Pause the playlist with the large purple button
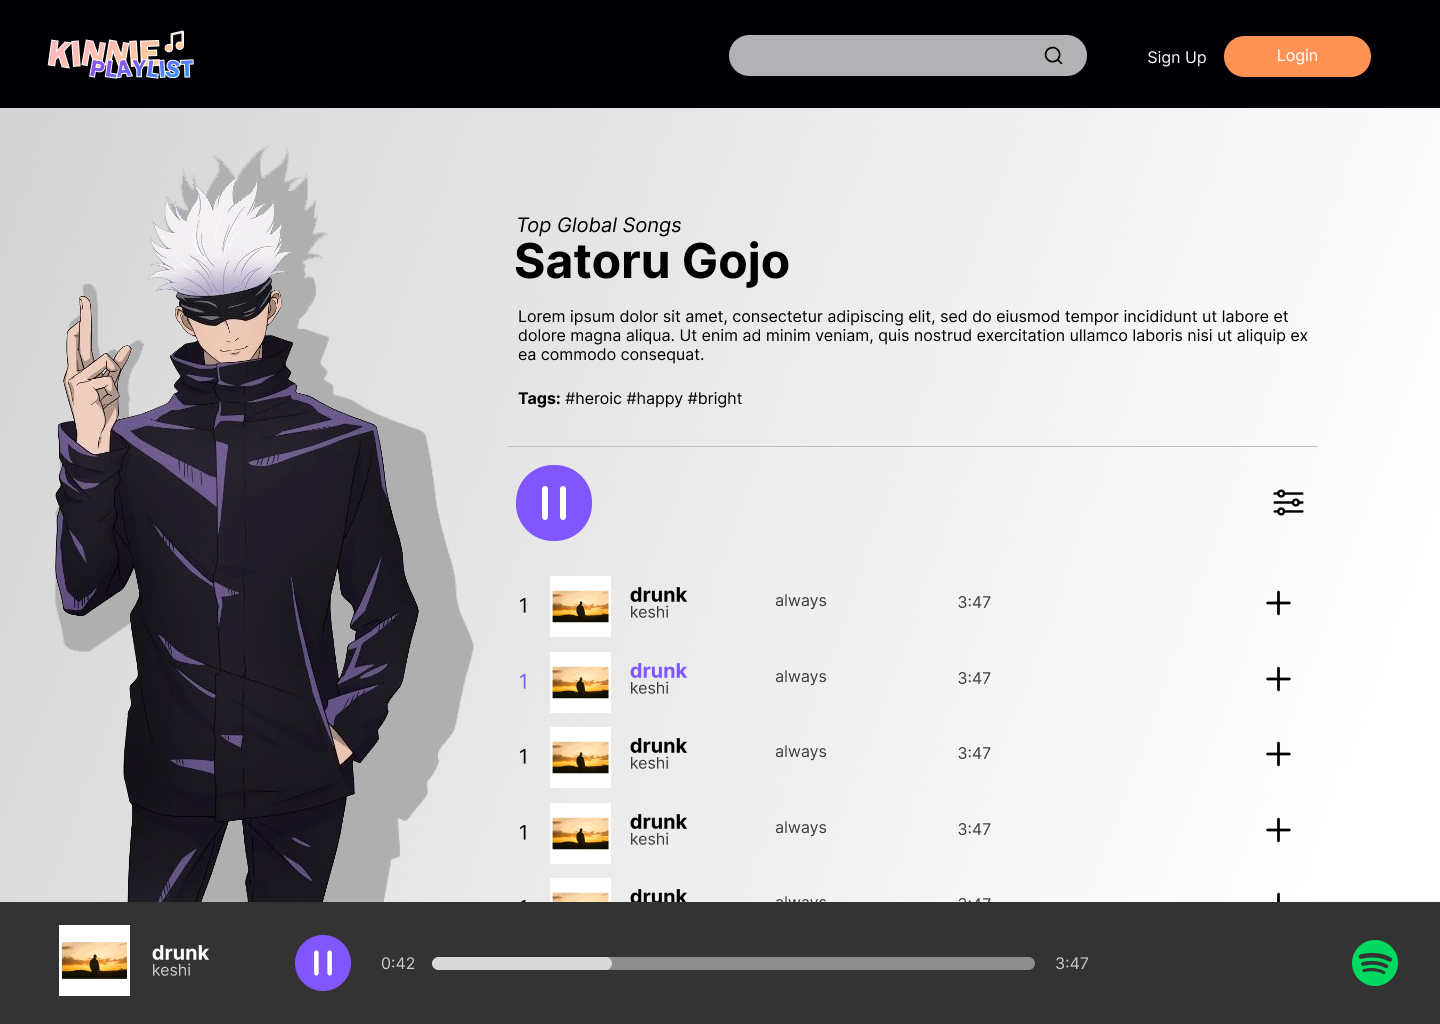This screenshot has width=1440, height=1024. [x=554, y=503]
